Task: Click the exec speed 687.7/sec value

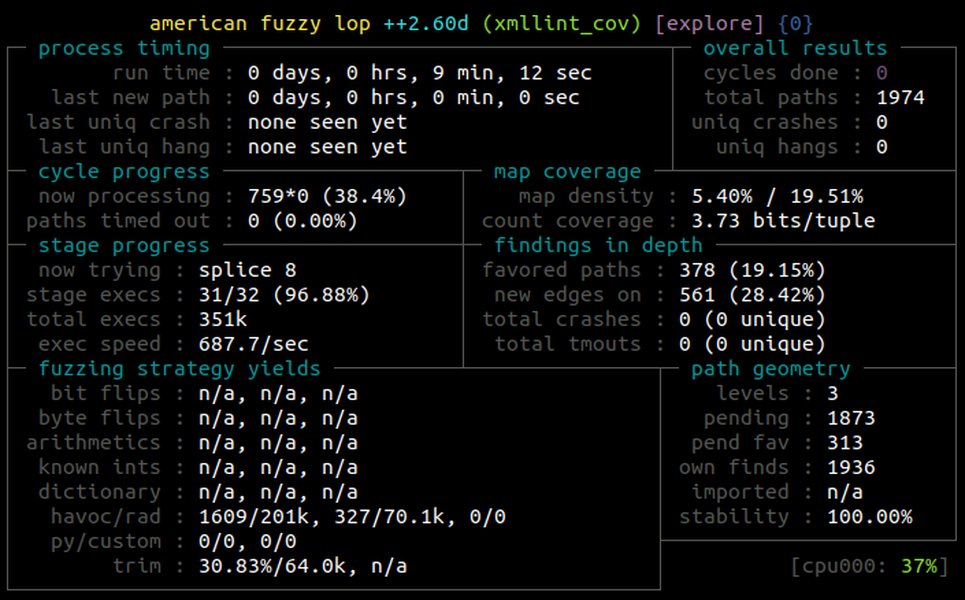Action: click(254, 344)
